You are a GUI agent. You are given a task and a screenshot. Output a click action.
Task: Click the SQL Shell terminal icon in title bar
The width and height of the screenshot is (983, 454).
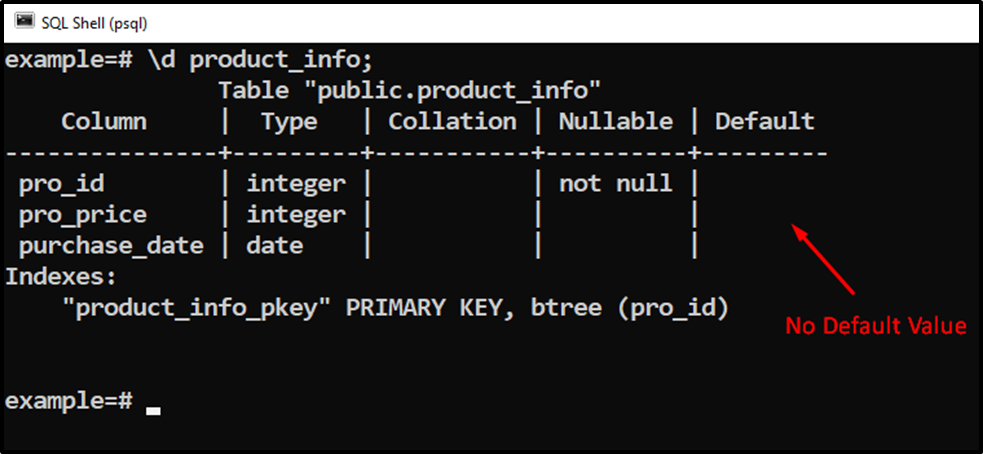coord(24,22)
